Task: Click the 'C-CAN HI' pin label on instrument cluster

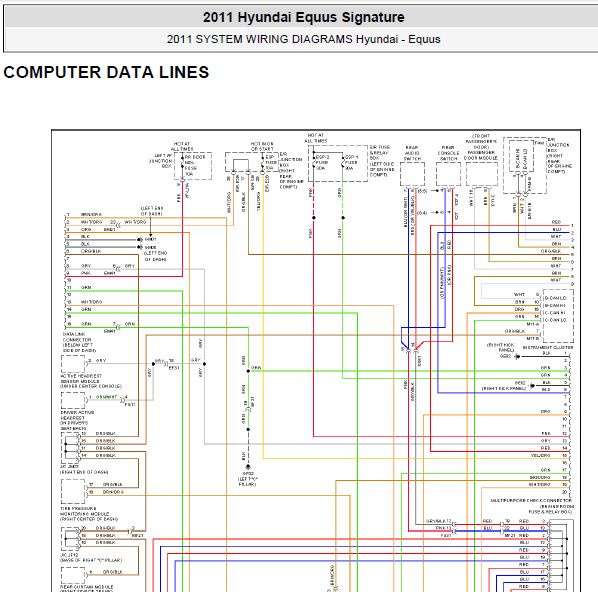Action: (555, 313)
